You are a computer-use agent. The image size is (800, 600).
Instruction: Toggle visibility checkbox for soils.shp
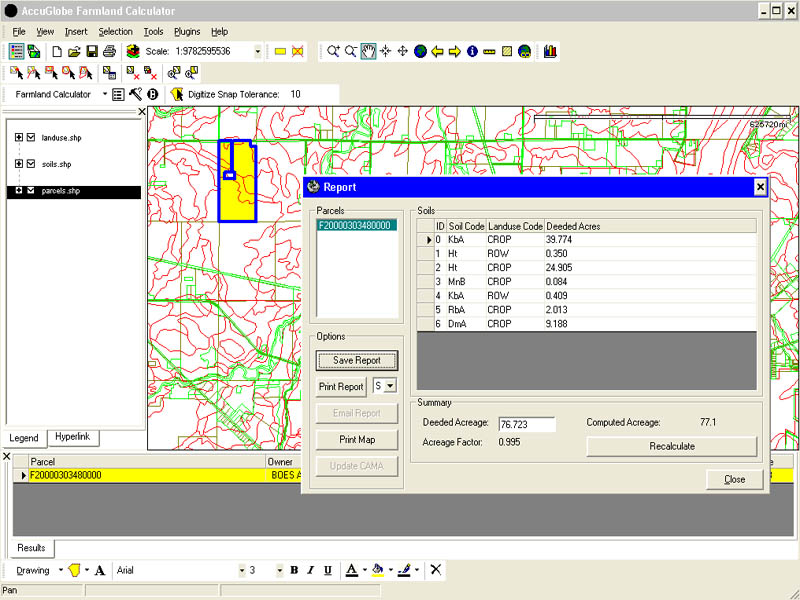click(31, 164)
